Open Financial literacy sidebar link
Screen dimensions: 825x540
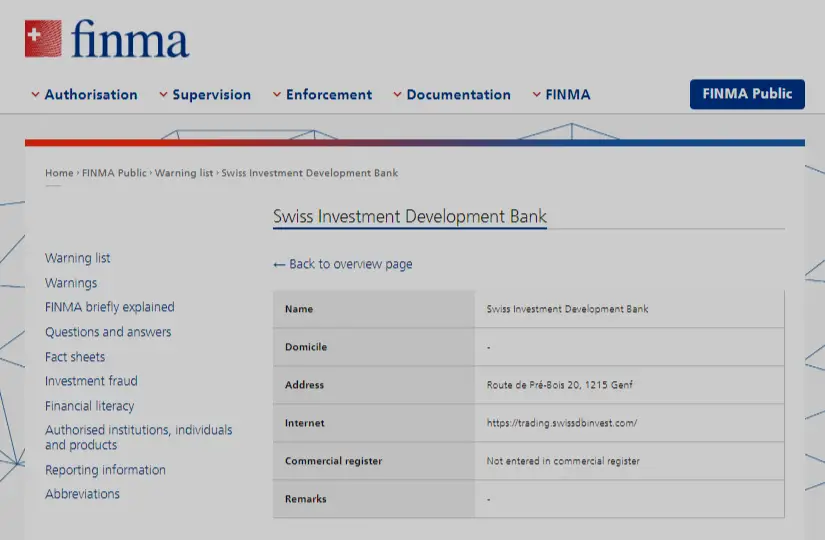(x=89, y=406)
